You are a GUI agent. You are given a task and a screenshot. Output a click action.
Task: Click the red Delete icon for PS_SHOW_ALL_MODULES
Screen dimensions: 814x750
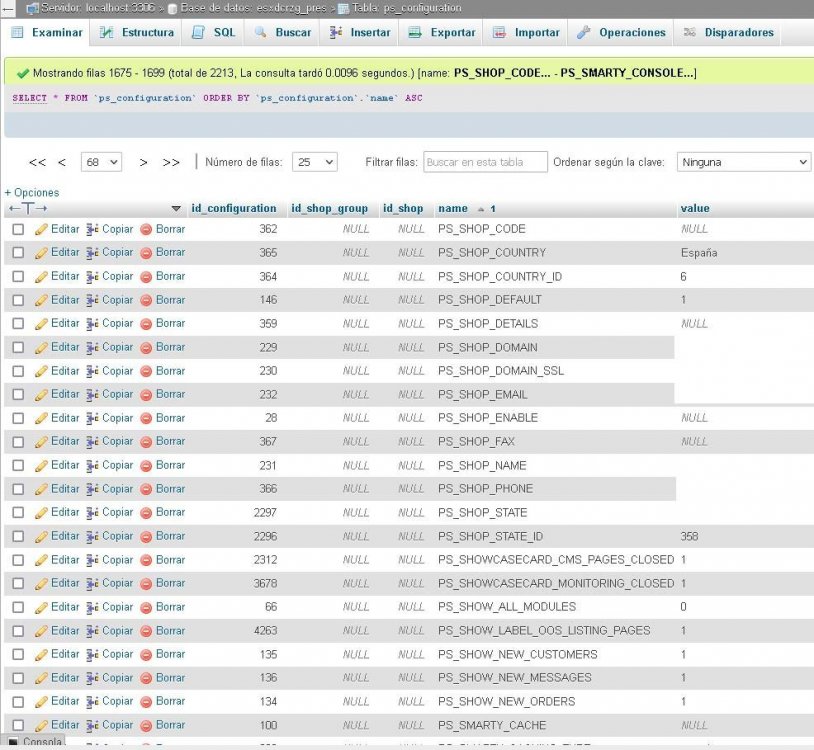[x=146, y=607]
